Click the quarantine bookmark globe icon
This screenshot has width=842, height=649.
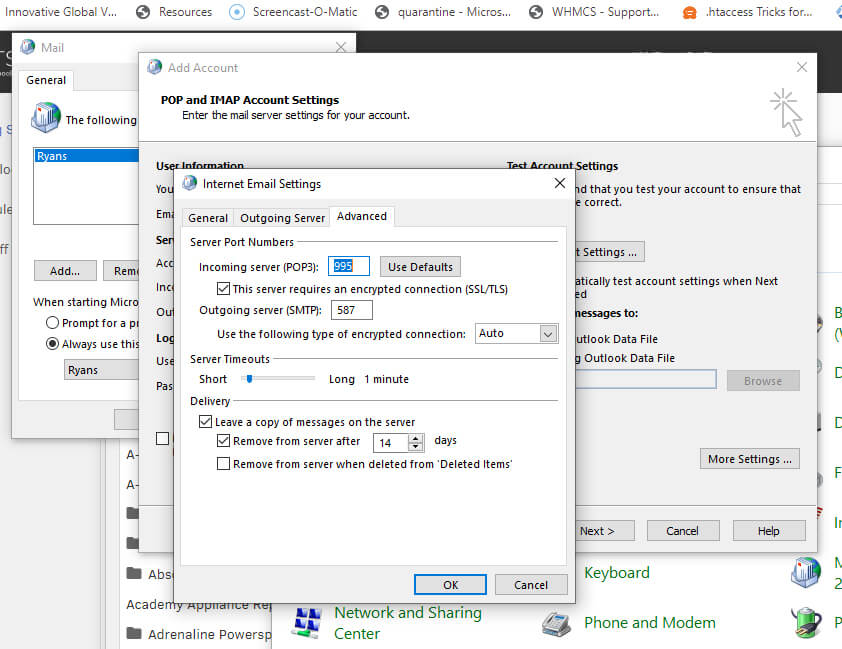tap(382, 12)
